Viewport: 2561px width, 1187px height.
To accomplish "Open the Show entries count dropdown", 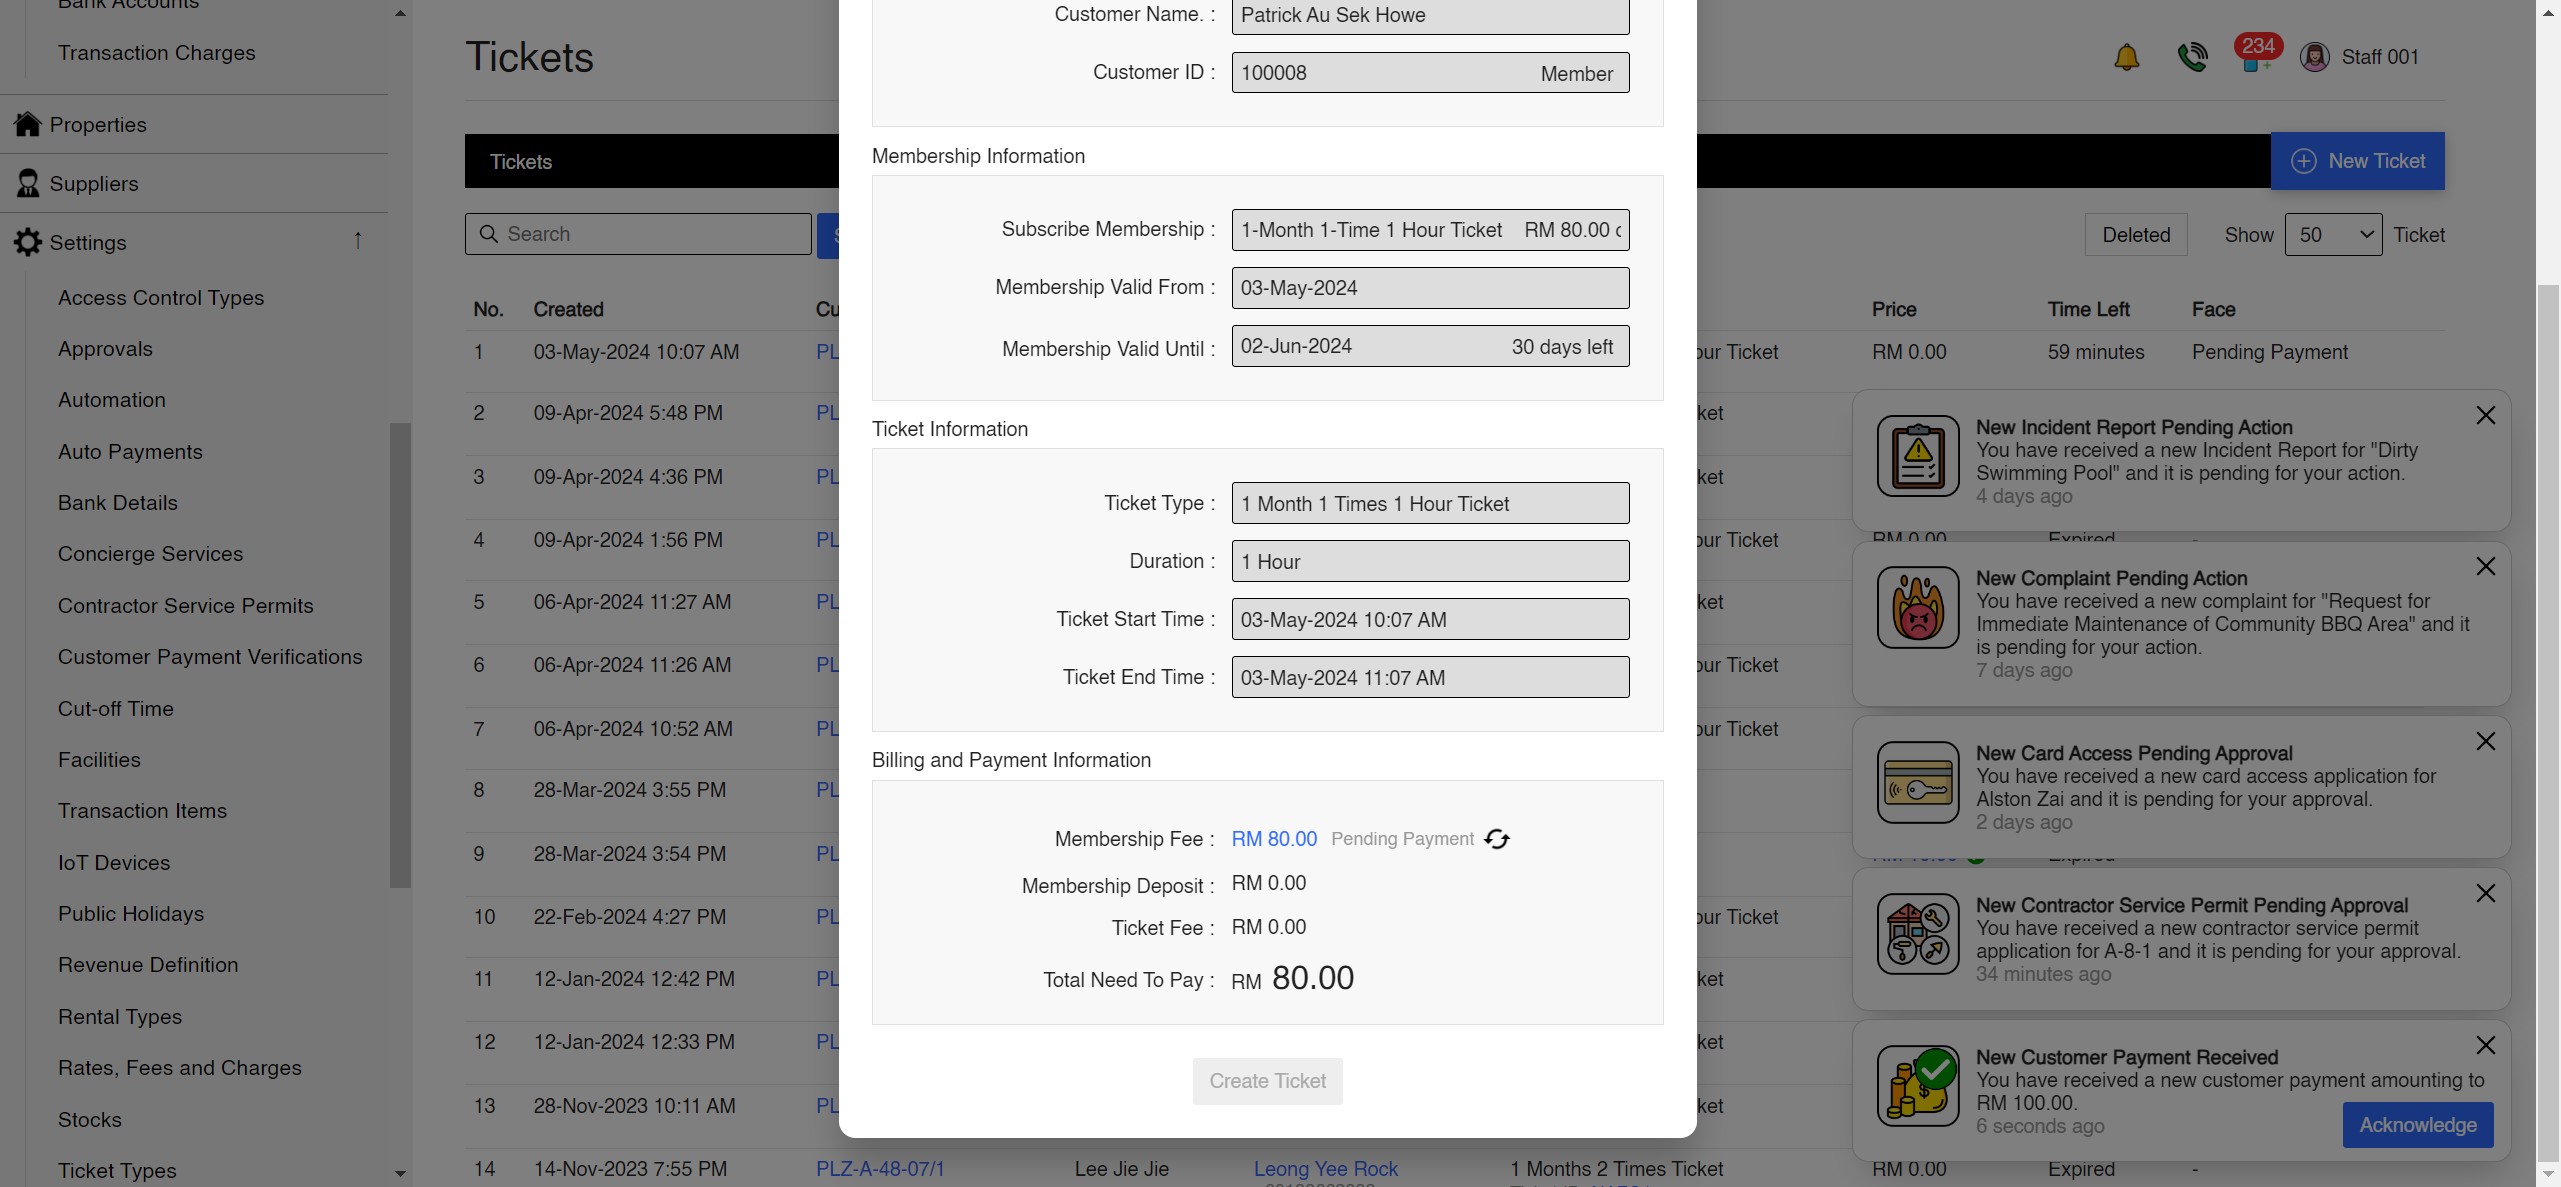I will (2333, 234).
